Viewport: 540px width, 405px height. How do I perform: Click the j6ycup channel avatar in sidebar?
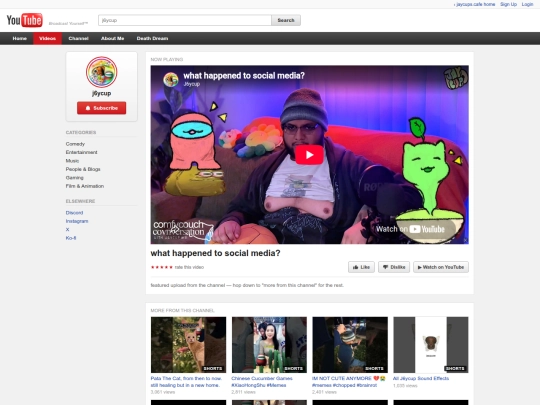click(x=102, y=72)
